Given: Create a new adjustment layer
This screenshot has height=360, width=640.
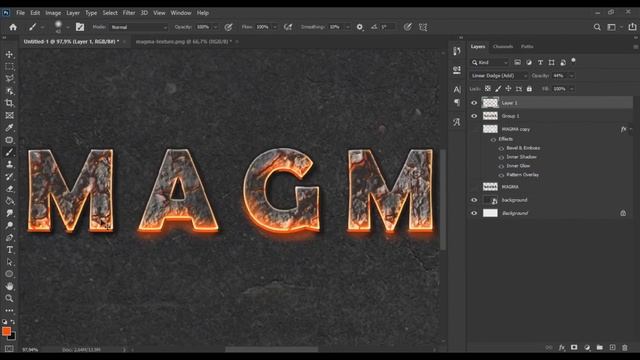Looking at the screenshot, I should 587,347.
